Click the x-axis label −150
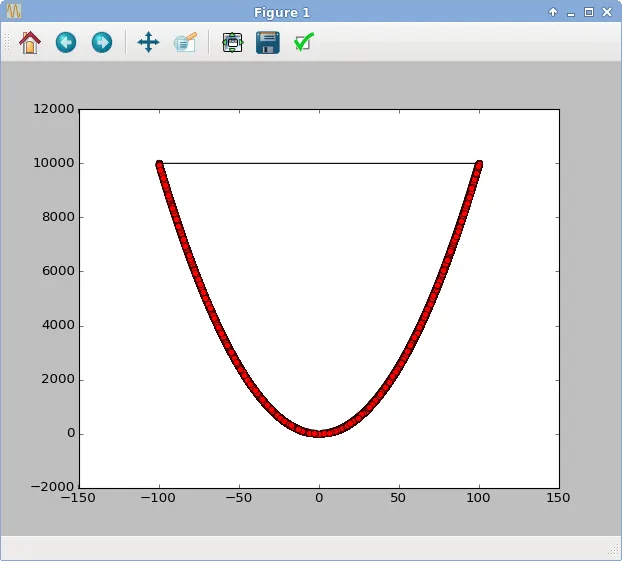This screenshot has width=622, height=561. coord(78,498)
